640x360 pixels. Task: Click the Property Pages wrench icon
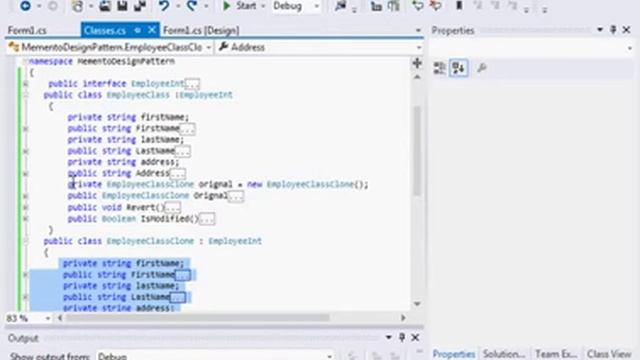[x=482, y=68]
